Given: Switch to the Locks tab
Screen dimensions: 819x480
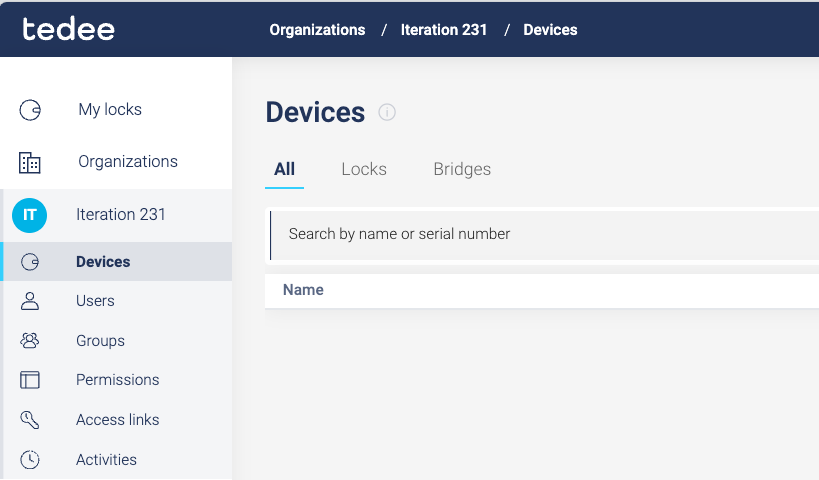Looking at the screenshot, I should pyautogui.click(x=364, y=169).
